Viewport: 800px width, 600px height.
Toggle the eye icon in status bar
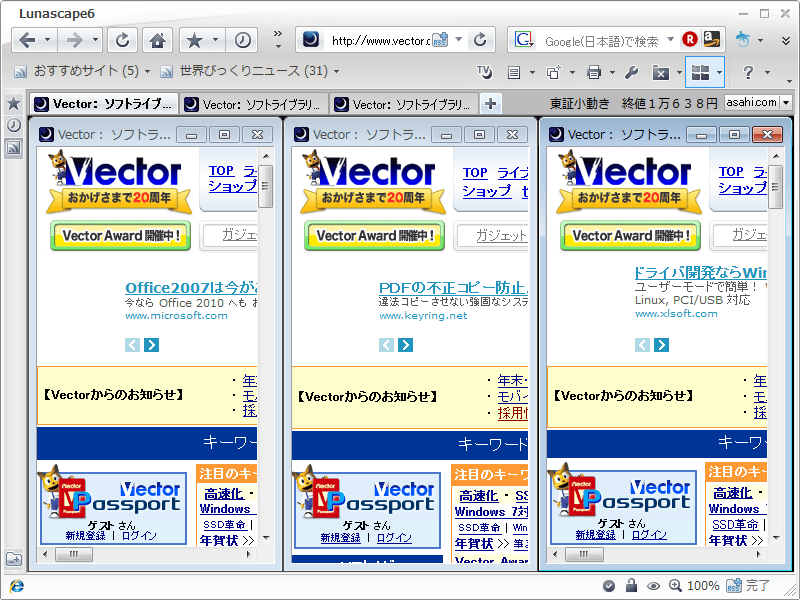654,586
